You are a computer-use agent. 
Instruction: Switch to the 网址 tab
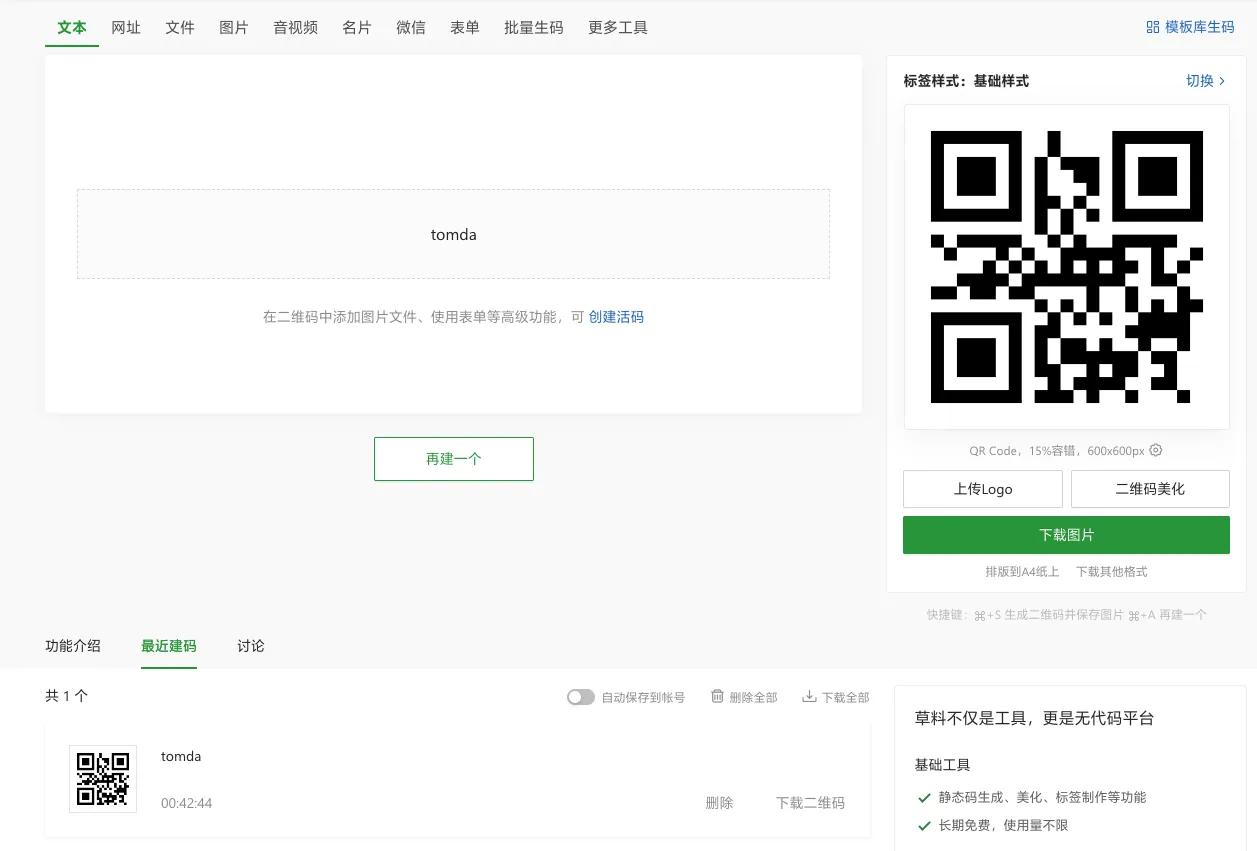point(126,27)
